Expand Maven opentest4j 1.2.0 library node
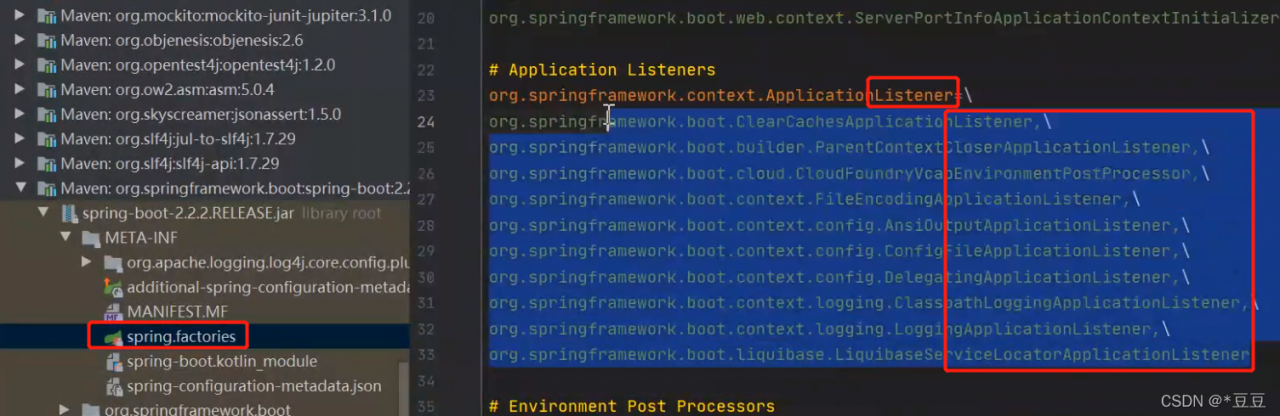1280x416 pixels. pos(22,65)
